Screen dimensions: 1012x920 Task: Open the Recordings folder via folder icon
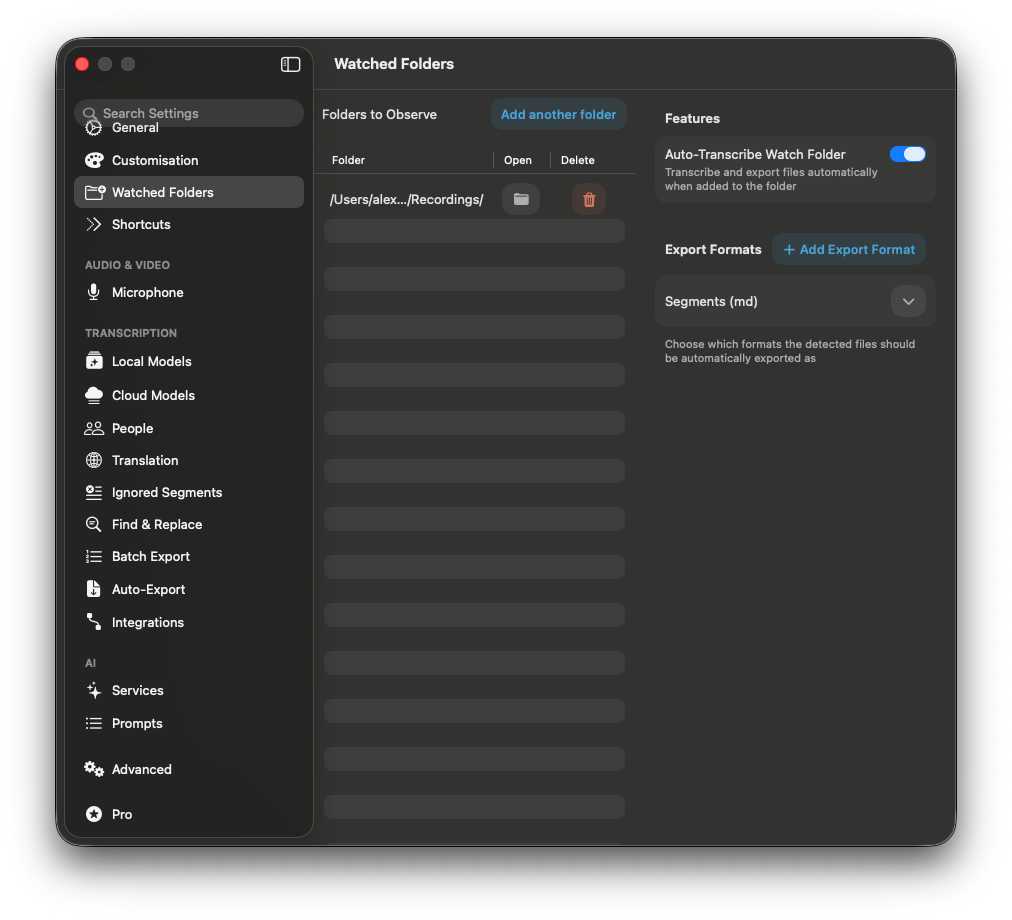(x=521, y=199)
